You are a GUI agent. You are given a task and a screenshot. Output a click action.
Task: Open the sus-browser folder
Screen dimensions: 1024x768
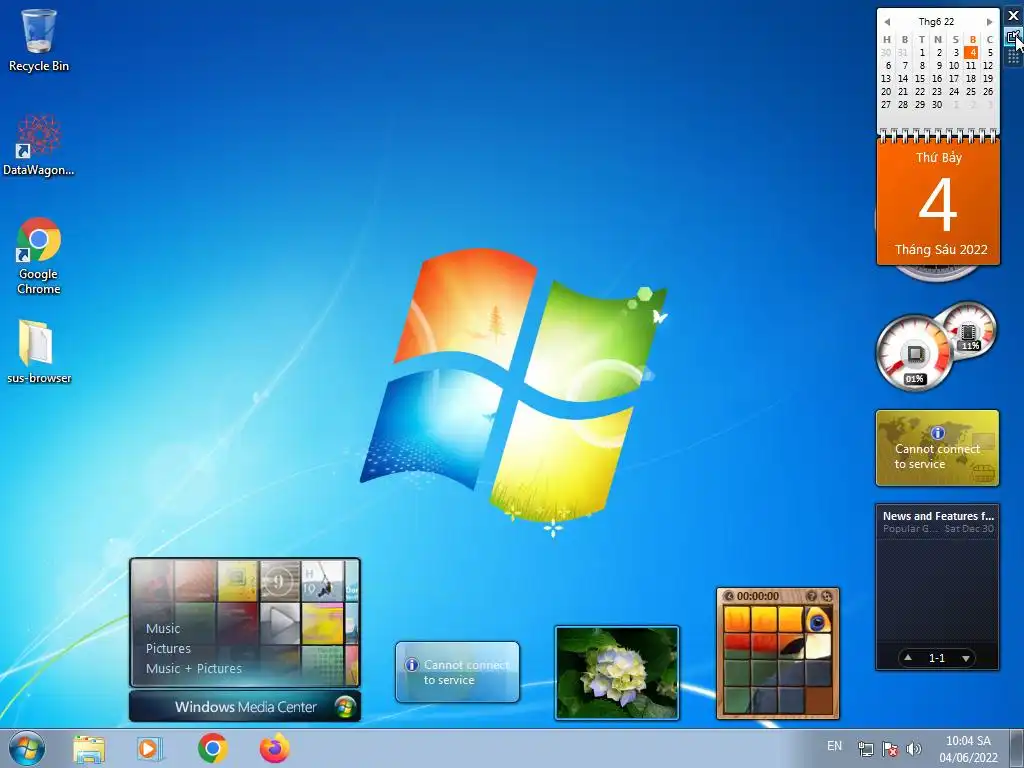click(x=39, y=351)
